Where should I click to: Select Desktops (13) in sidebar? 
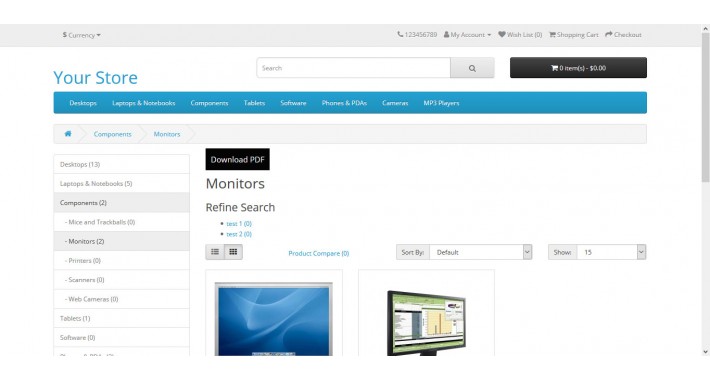pos(121,164)
